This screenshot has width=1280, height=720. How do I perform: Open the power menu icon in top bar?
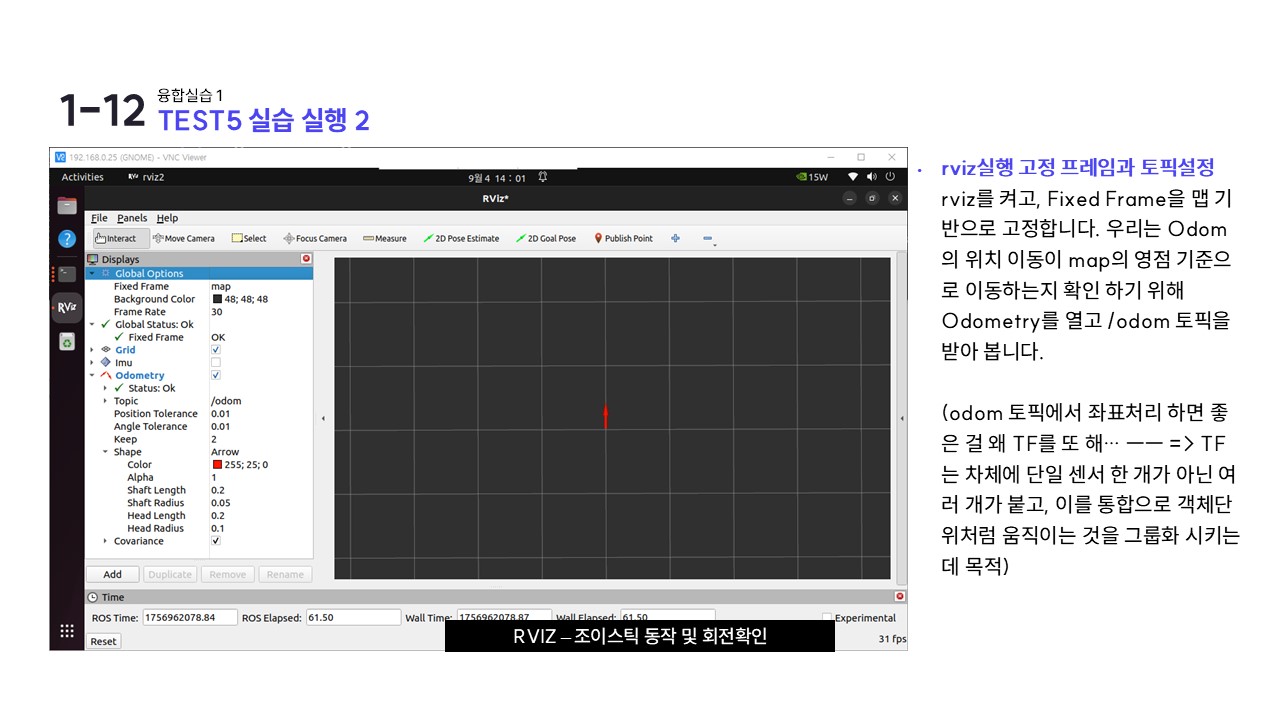coord(889,177)
